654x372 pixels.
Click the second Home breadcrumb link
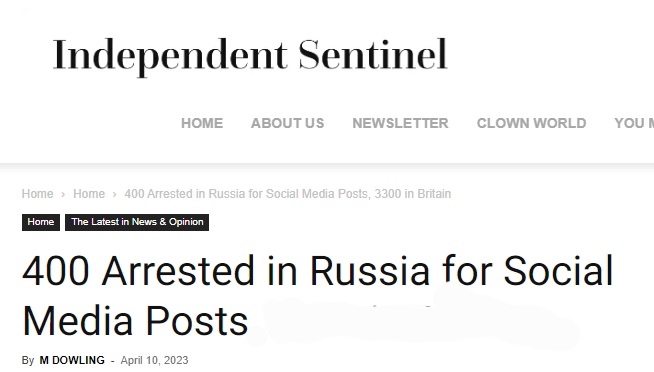click(89, 194)
